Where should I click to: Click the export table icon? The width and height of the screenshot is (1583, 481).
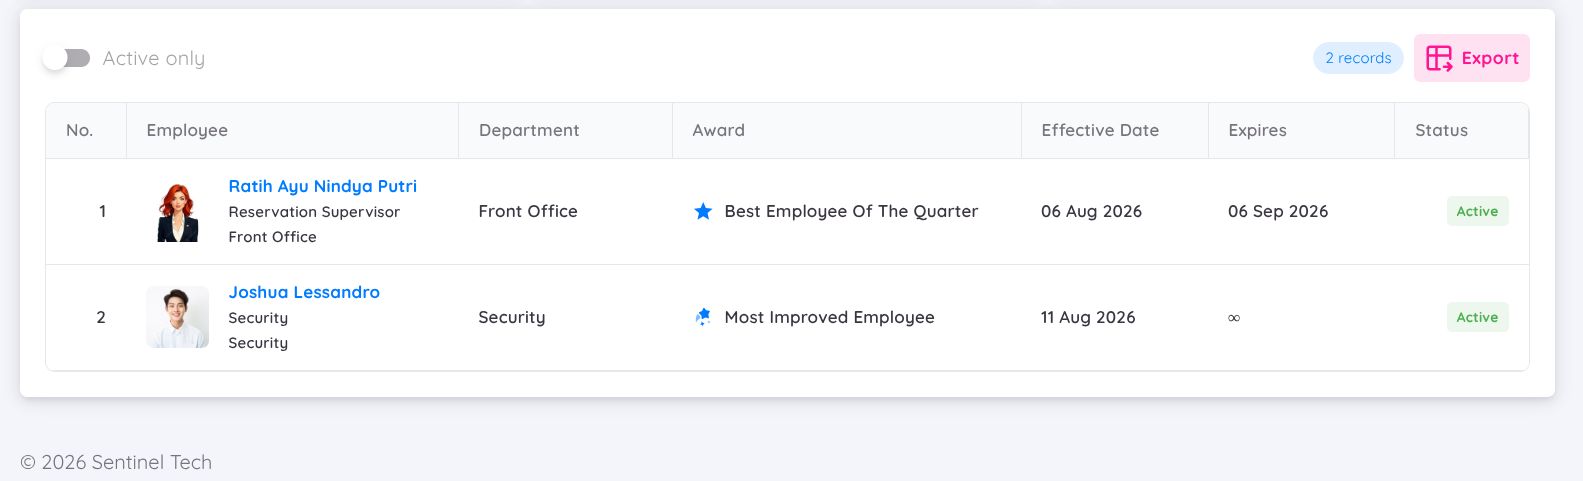tap(1439, 58)
